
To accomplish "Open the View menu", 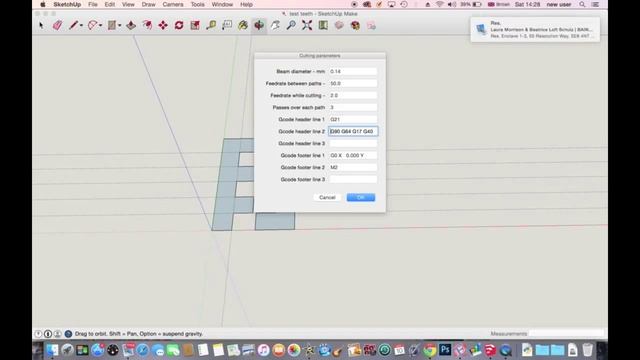I will point(128,4).
